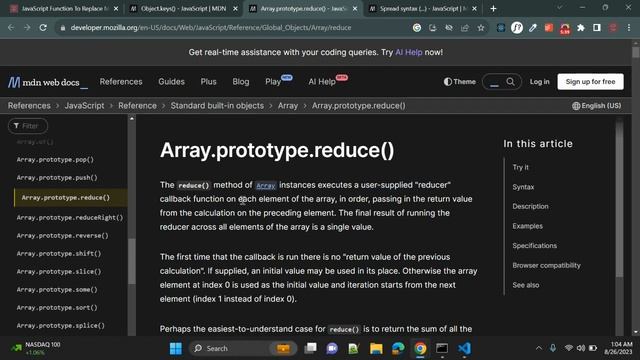Open Array.prototype.pop() in the sidebar
The image size is (640, 360).
click(55, 160)
